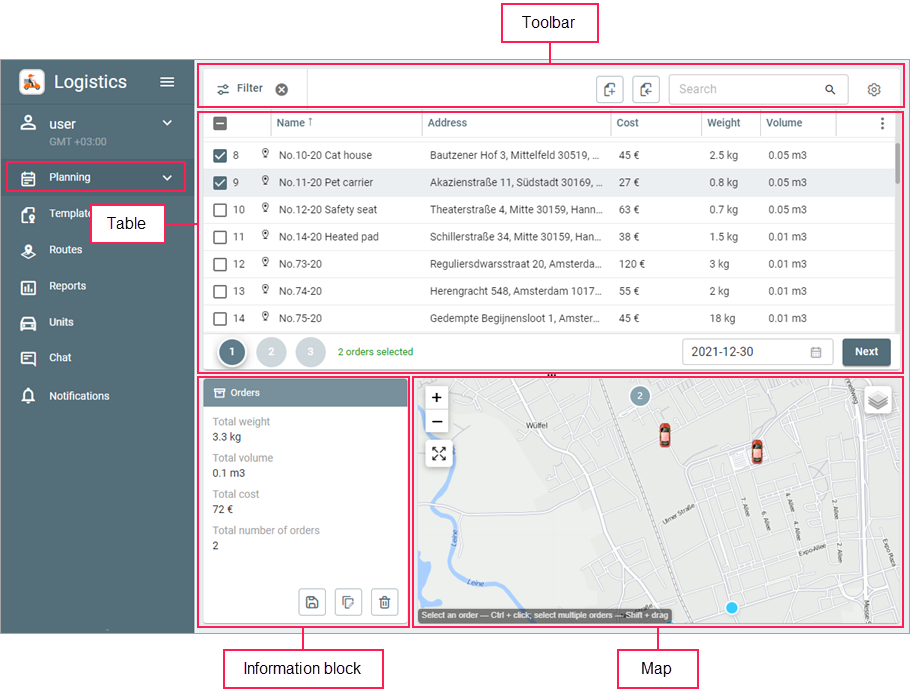Open Routes in the sidebar
This screenshot has height=695, width=910.
pos(65,250)
